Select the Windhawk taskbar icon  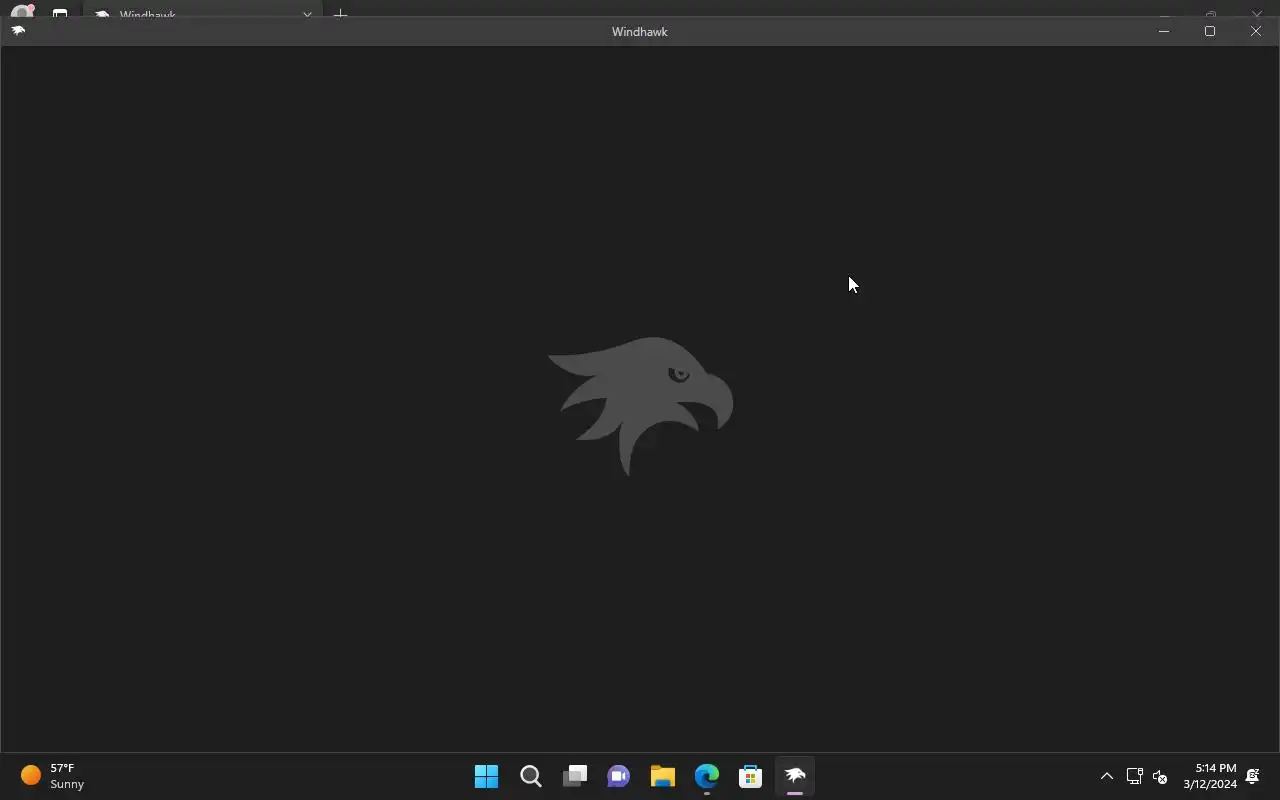[795, 776]
